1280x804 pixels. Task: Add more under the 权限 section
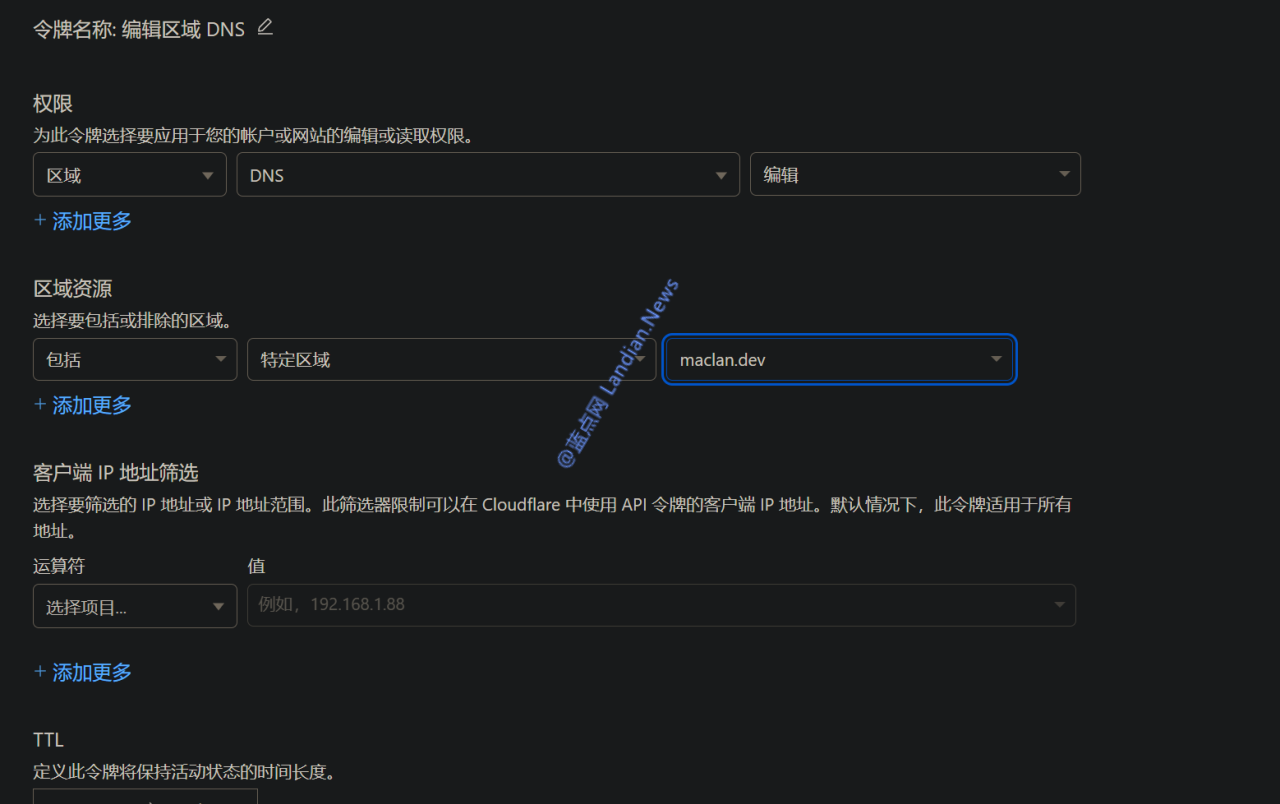click(83, 221)
